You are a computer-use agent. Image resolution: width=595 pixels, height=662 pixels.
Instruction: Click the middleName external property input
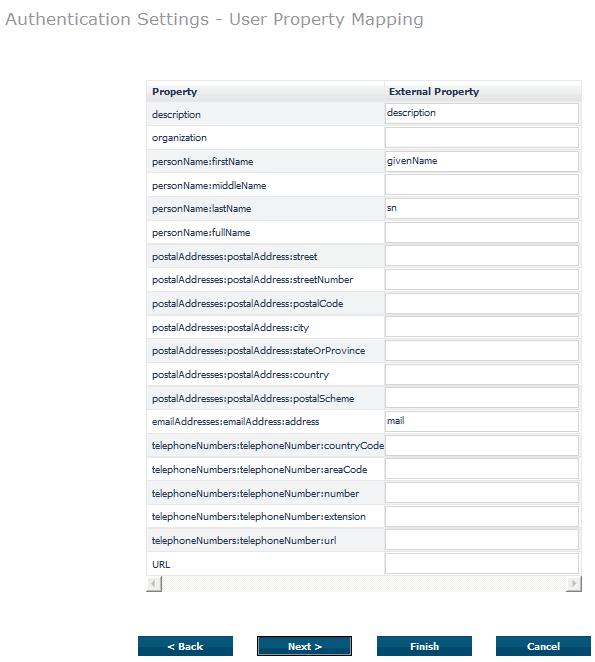pyautogui.click(x=482, y=185)
